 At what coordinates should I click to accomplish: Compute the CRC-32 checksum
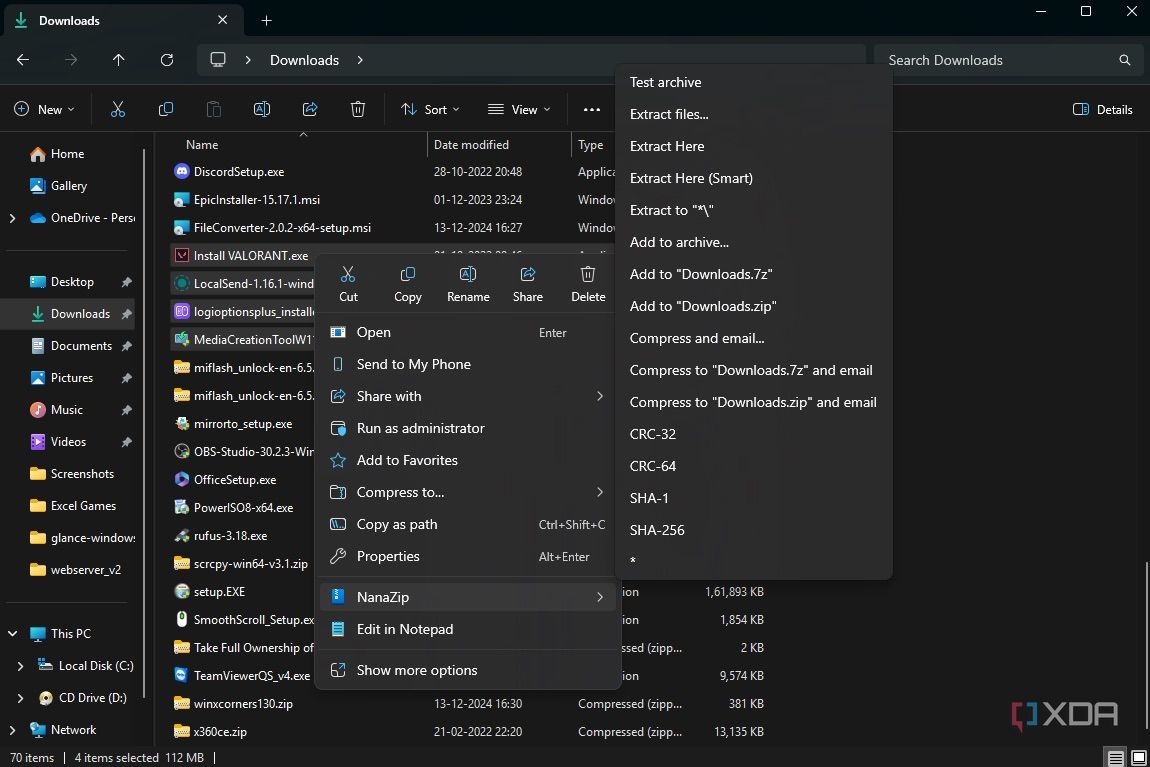tap(753, 434)
